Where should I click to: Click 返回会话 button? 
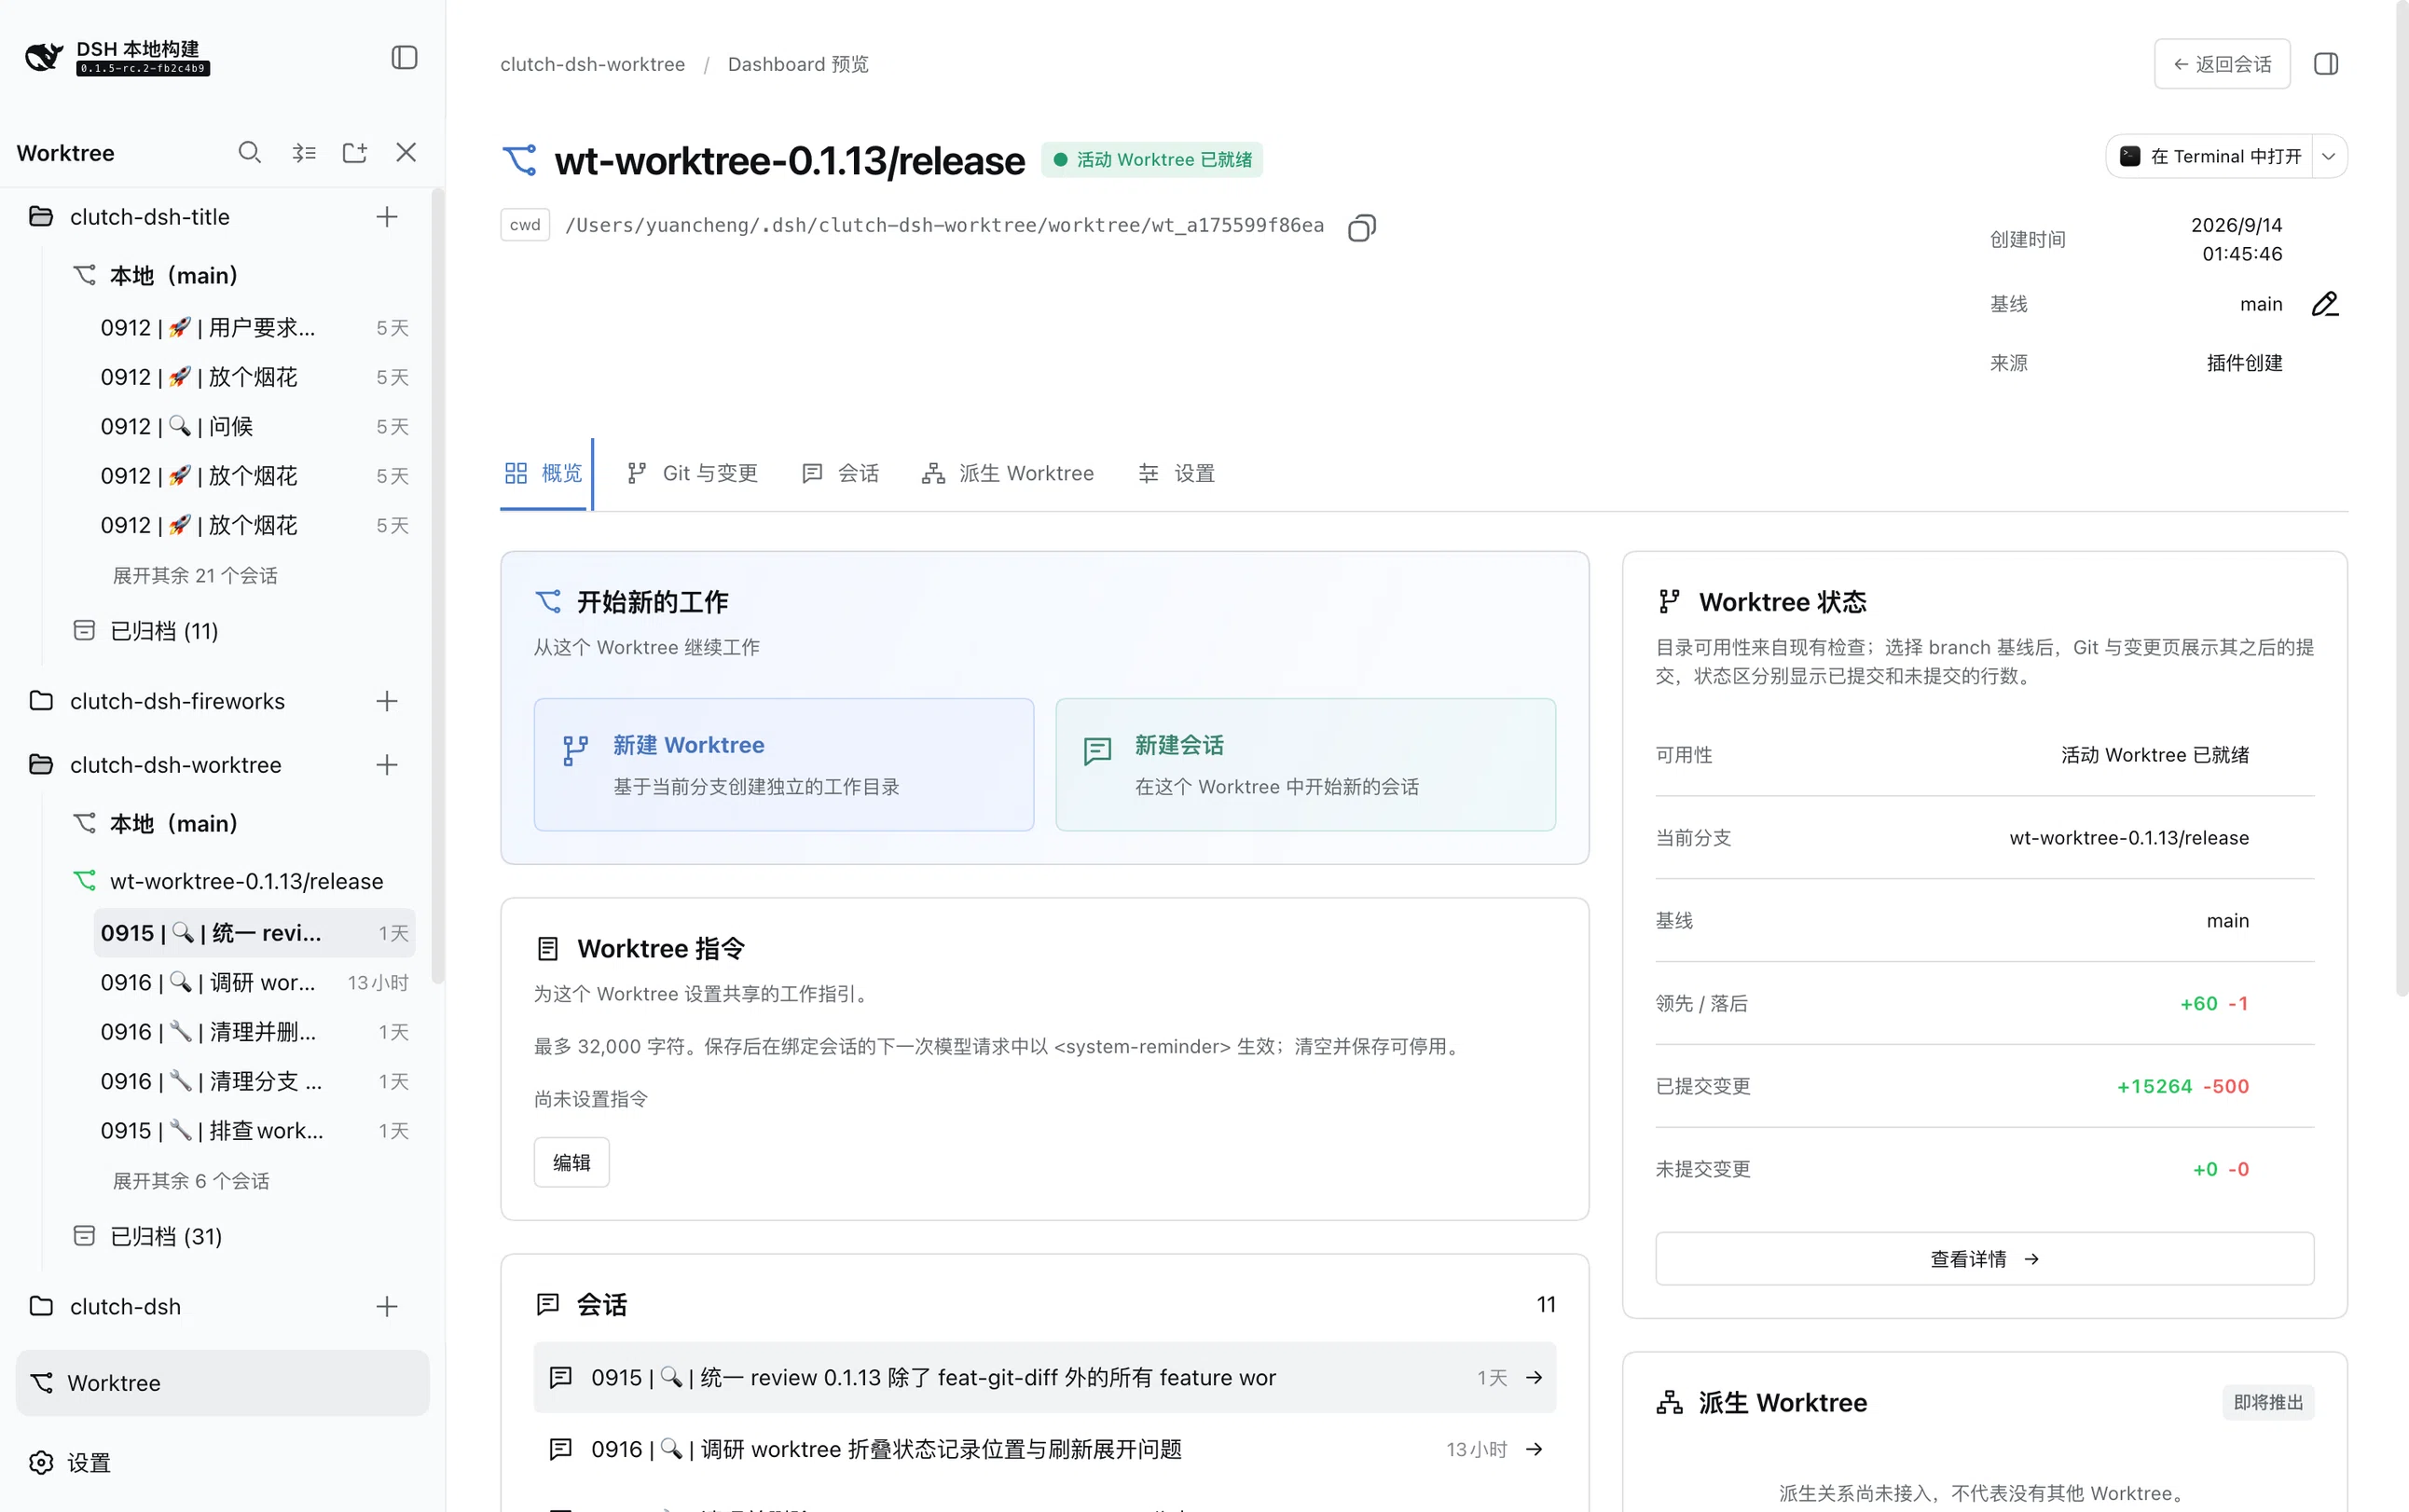(x=2222, y=64)
